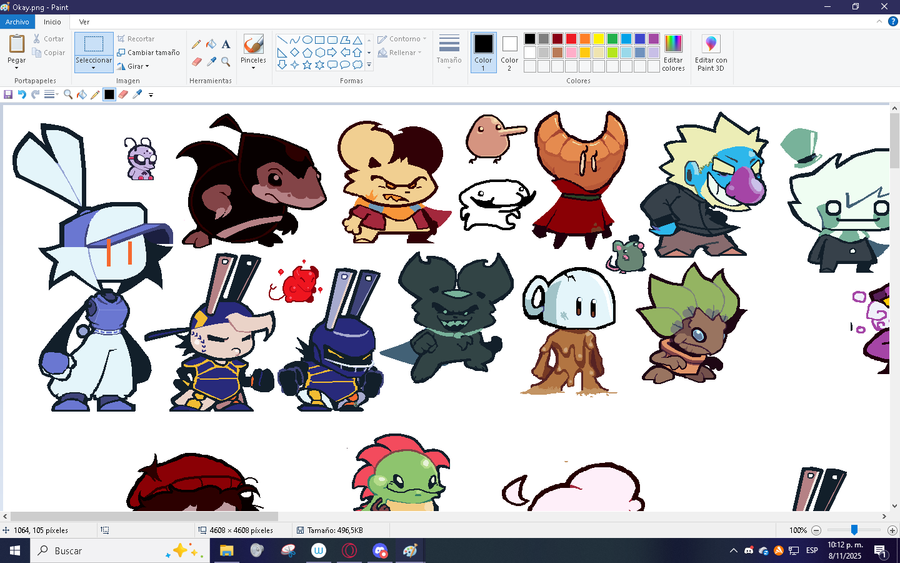Choose the pentagon shape
This screenshot has width=900, height=563.
pos(307,53)
